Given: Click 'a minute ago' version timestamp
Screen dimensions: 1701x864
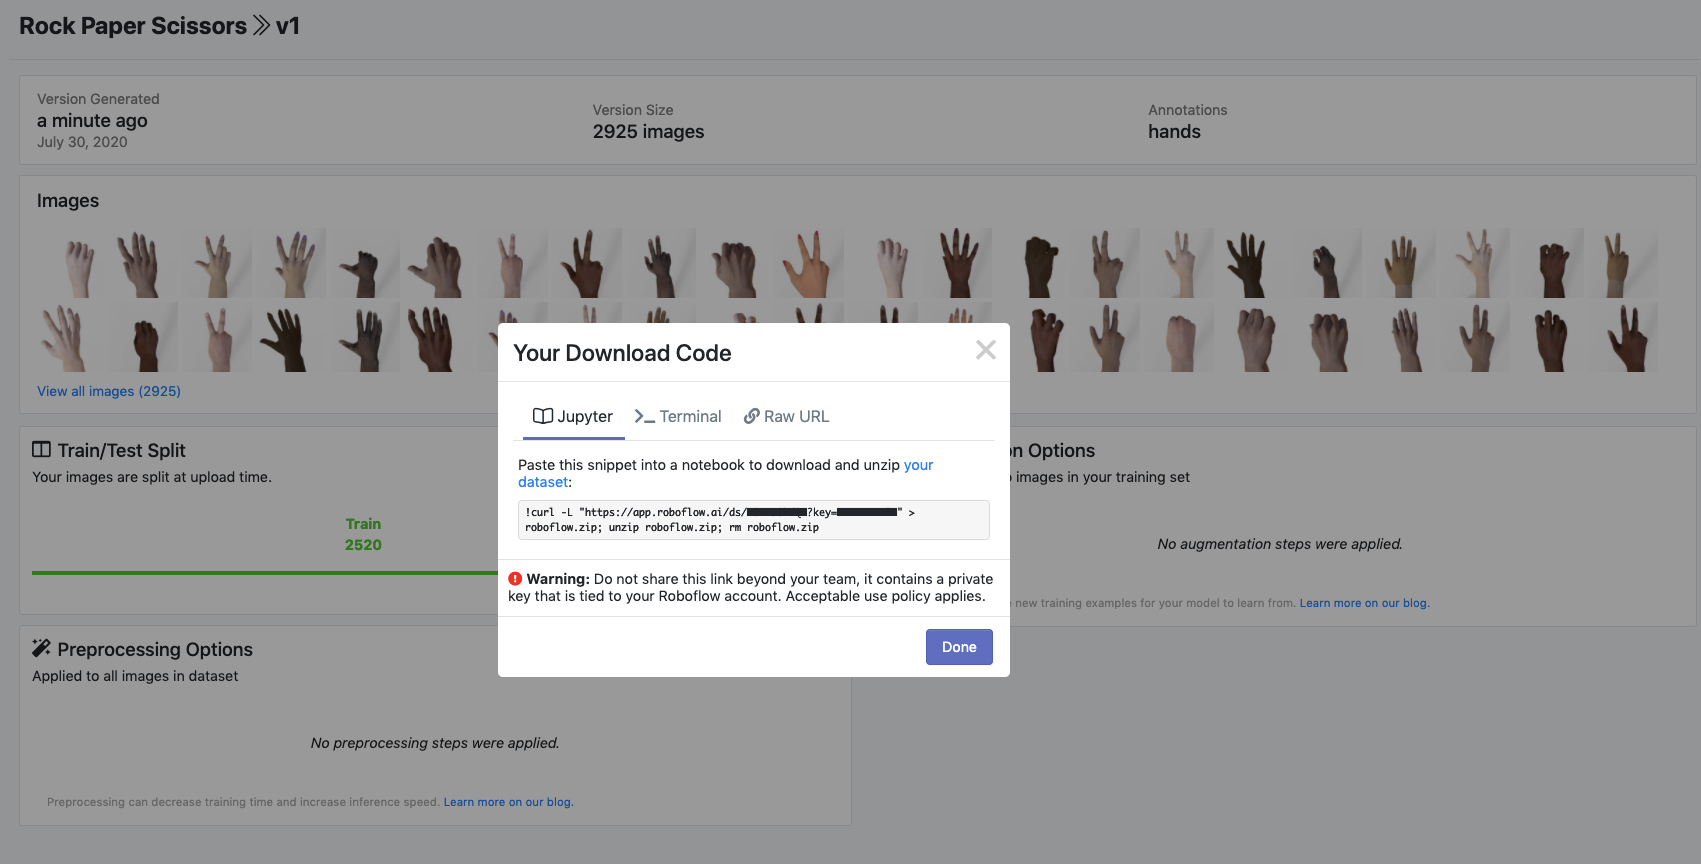Looking at the screenshot, I should click(x=92, y=121).
